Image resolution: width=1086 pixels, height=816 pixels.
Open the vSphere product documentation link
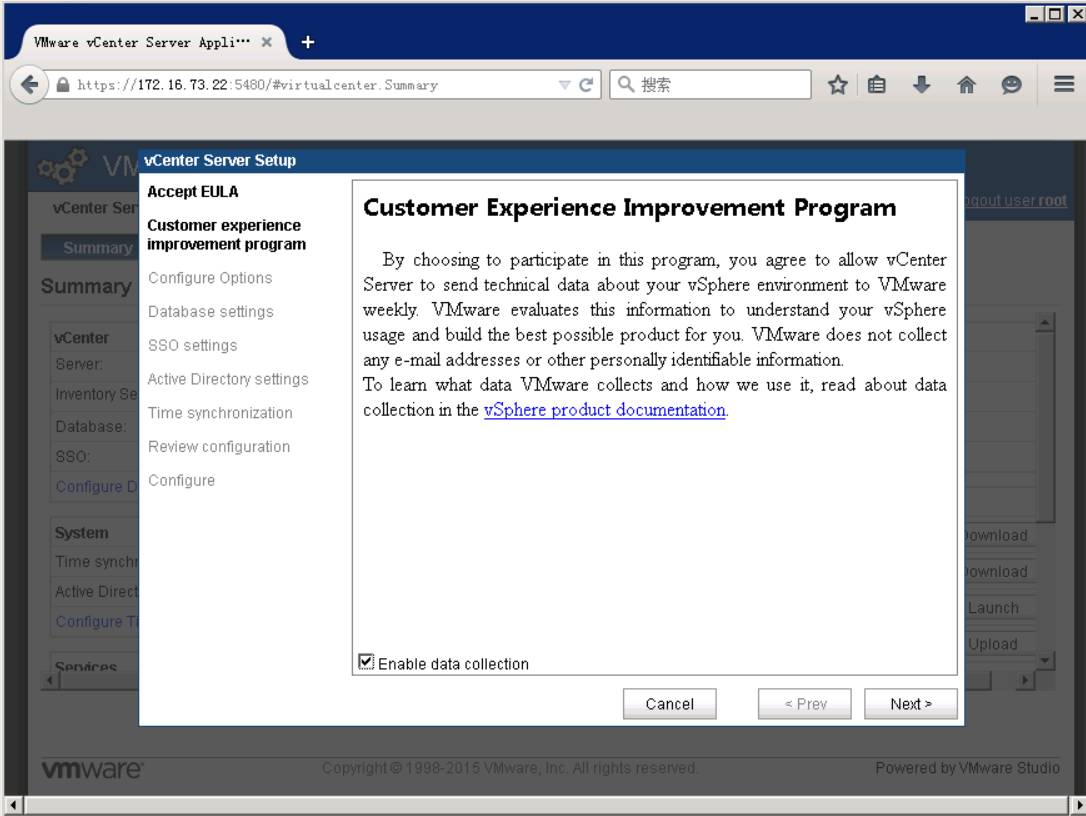(x=605, y=410)
